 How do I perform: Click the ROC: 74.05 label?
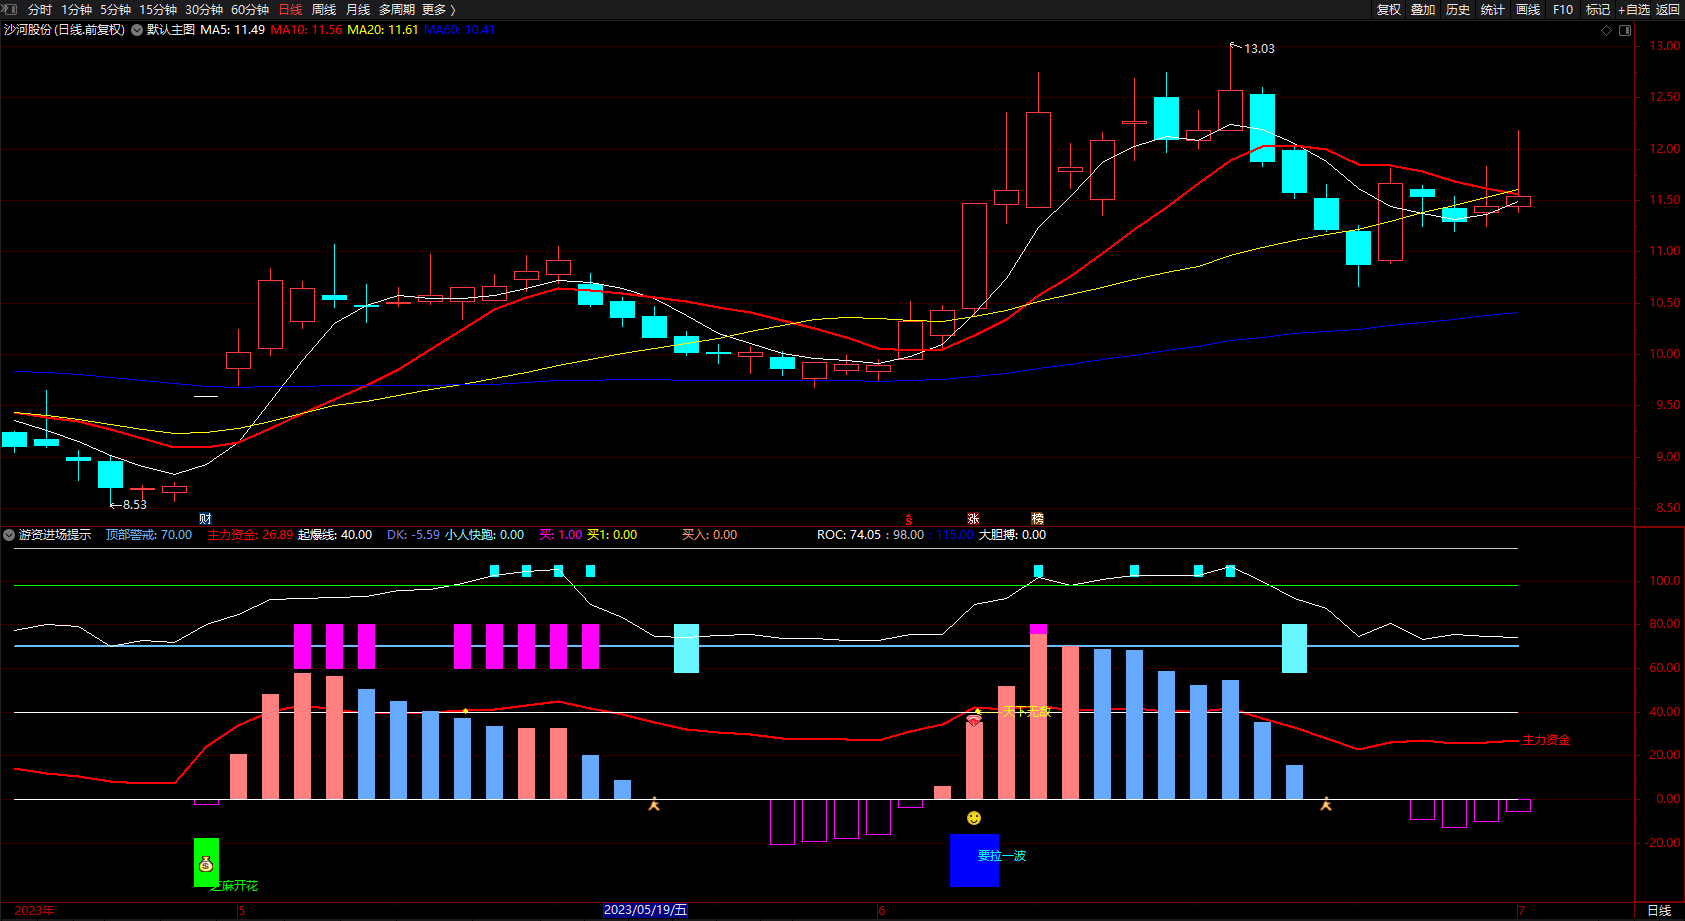click(x=849, y=535)
